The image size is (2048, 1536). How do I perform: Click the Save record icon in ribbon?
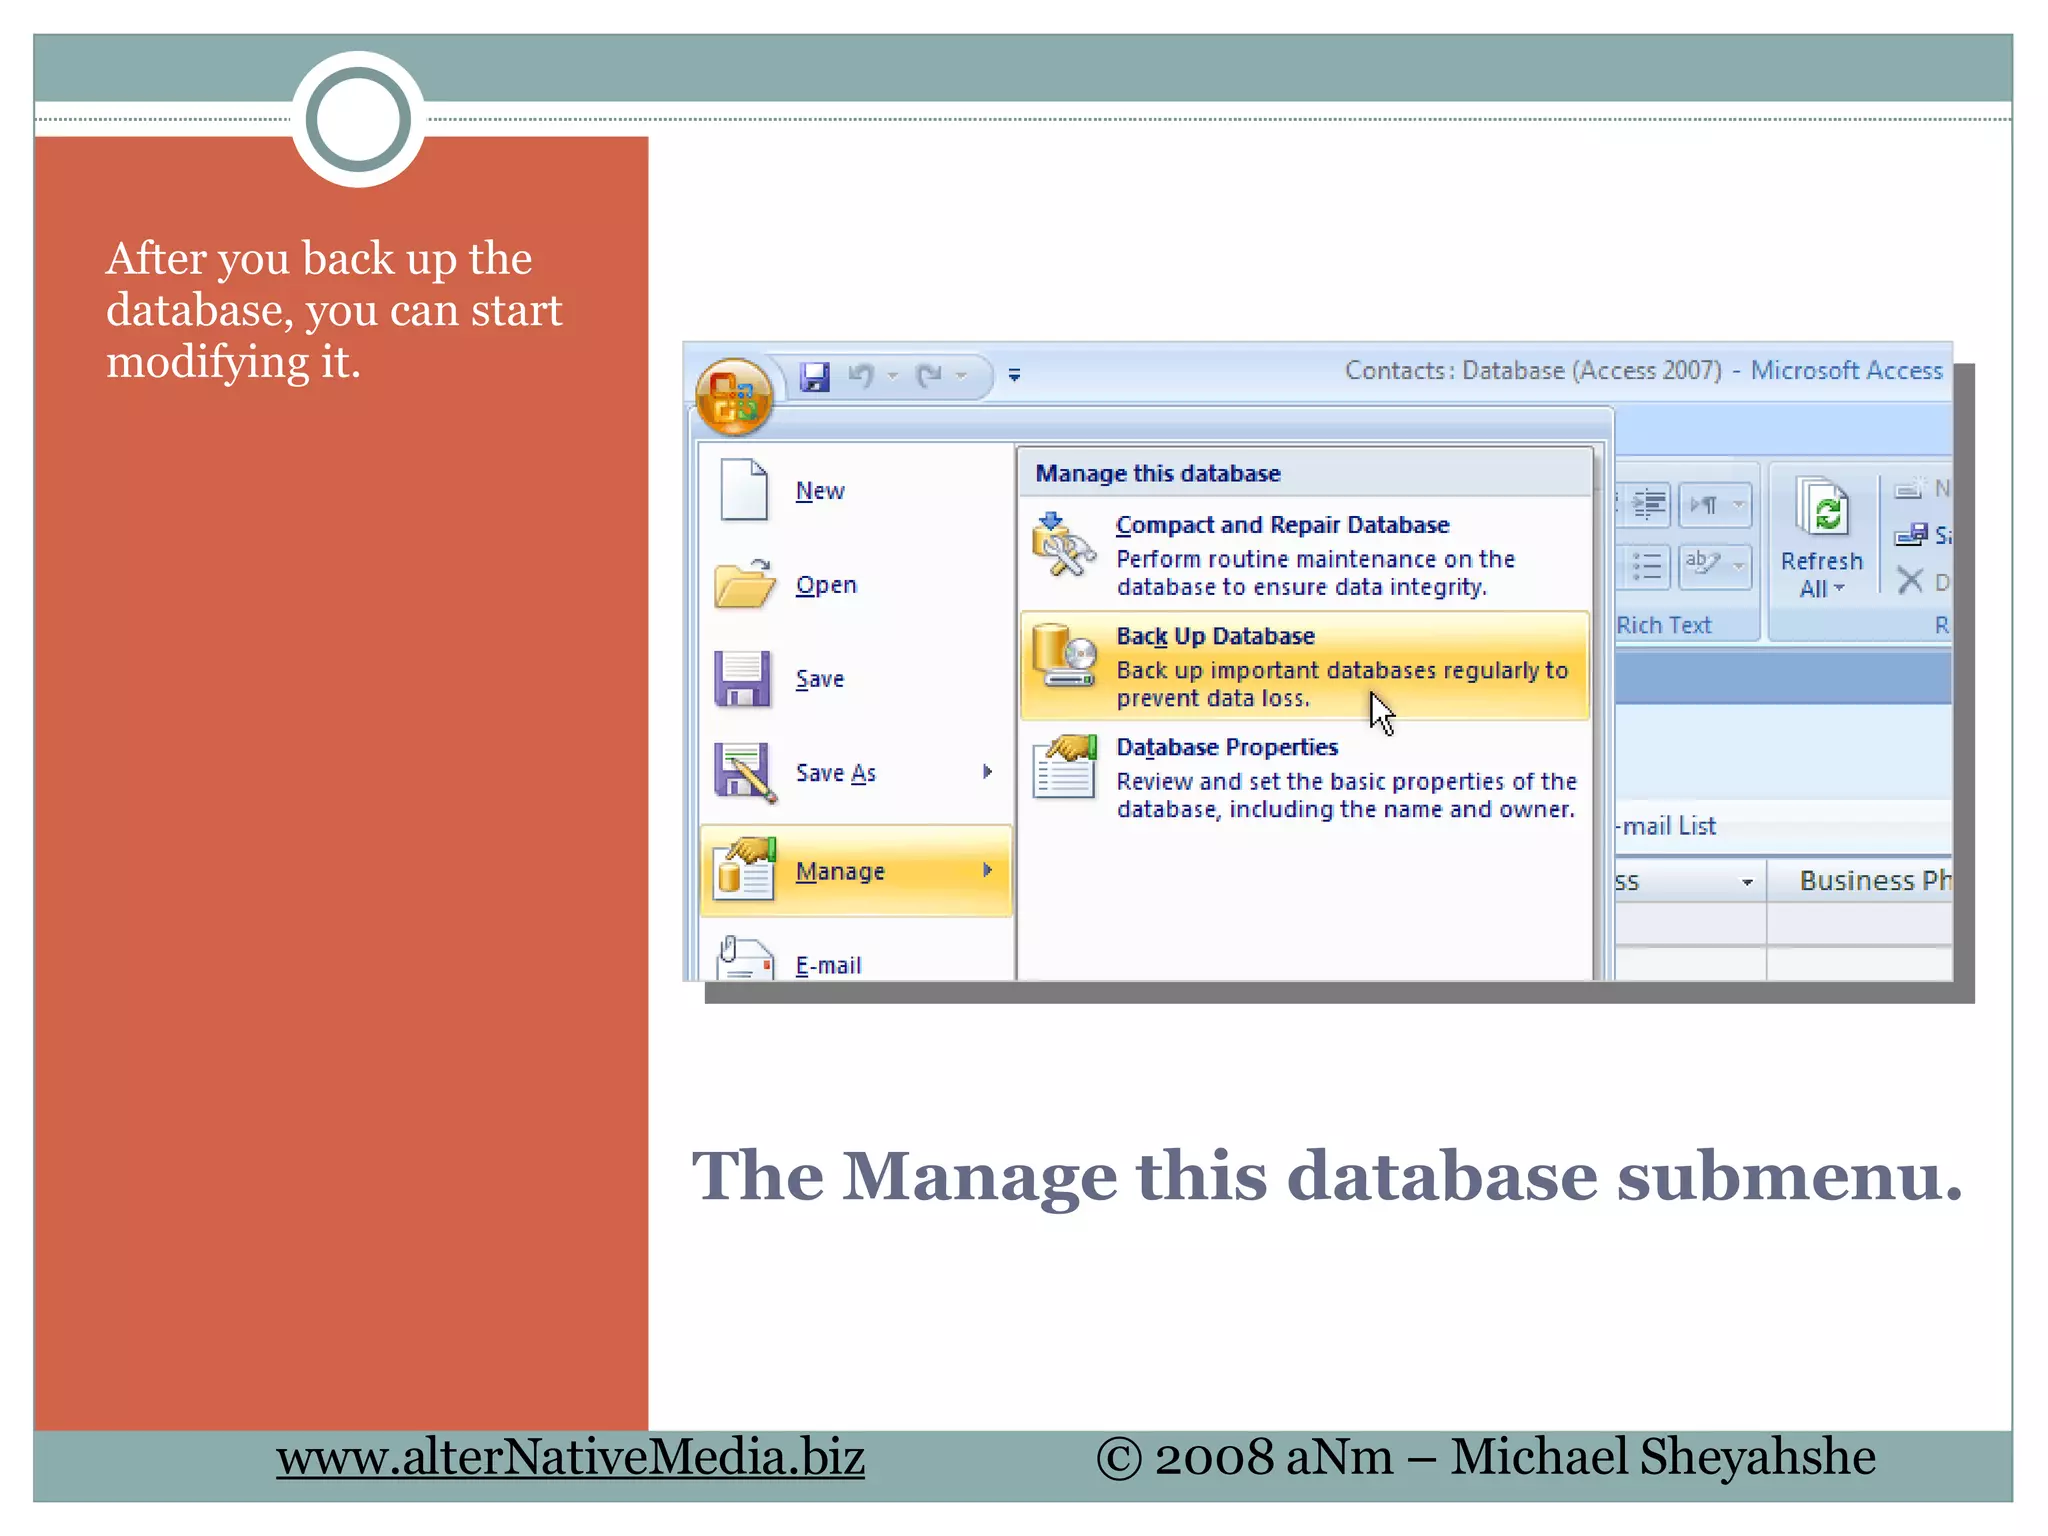click(1911, 535)
